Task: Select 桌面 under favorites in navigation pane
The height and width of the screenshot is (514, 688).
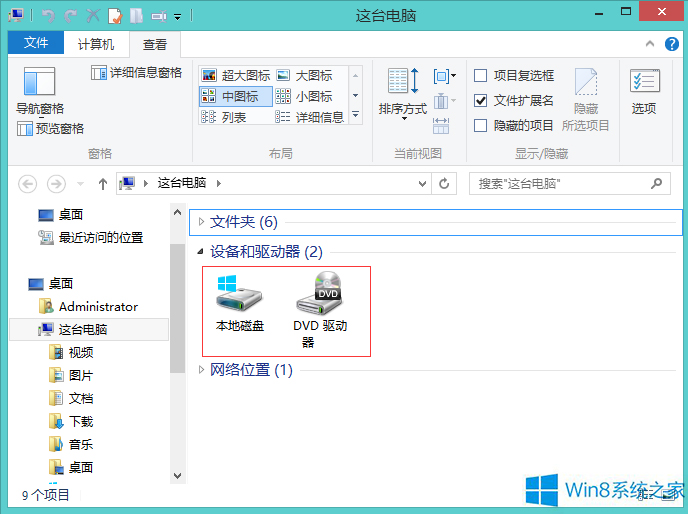Action: [x=61, y=215]
